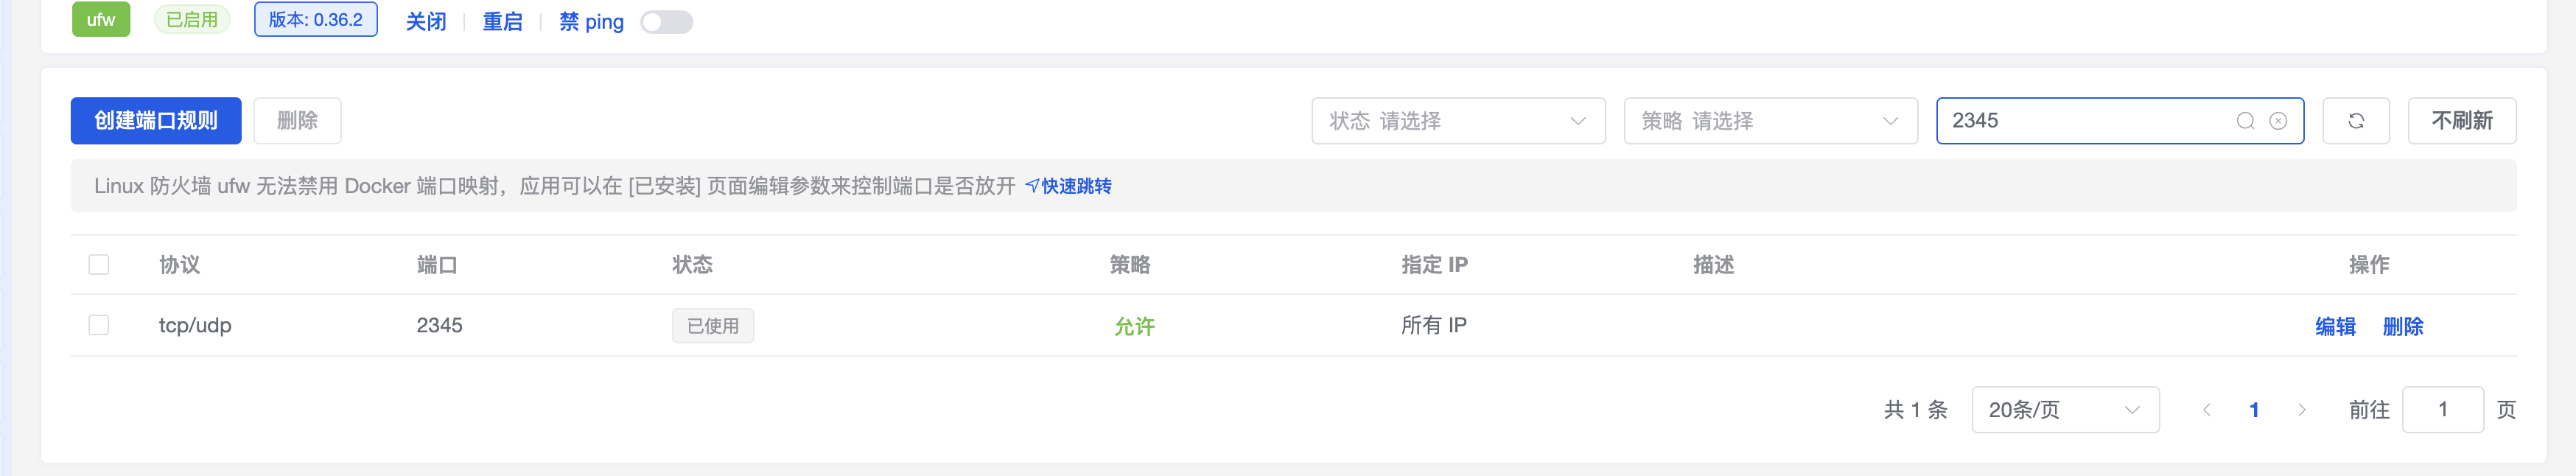Image resolution: width=2576 pixels, height=476 pixels.
Task: Click the quick jump arrow link
Action: (1068, 186)
